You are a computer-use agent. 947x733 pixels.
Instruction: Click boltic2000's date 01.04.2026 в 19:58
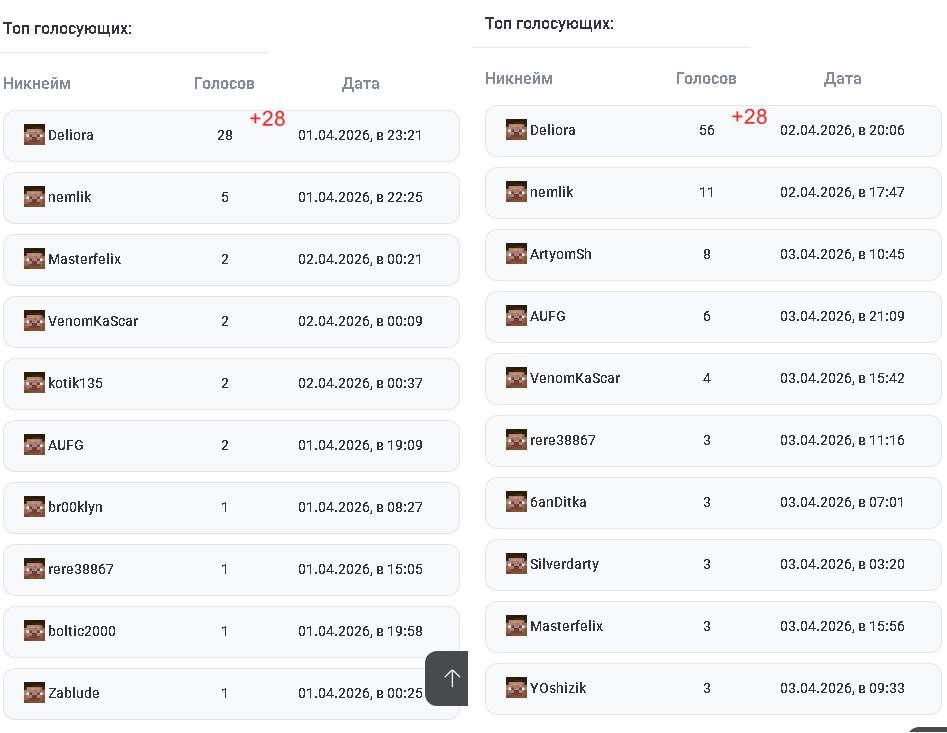pyautogui.click(x=360, y=631)
